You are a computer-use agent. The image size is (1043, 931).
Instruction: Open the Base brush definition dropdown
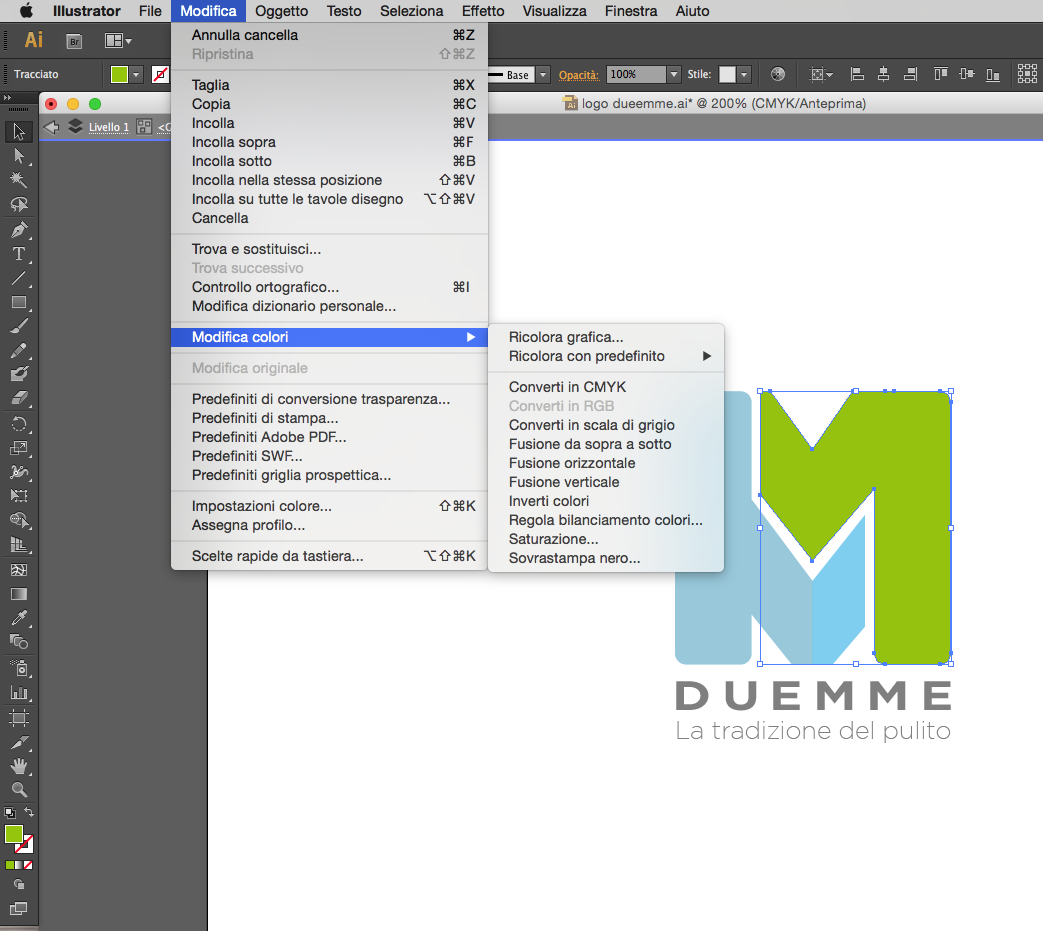tap(543, 74)
